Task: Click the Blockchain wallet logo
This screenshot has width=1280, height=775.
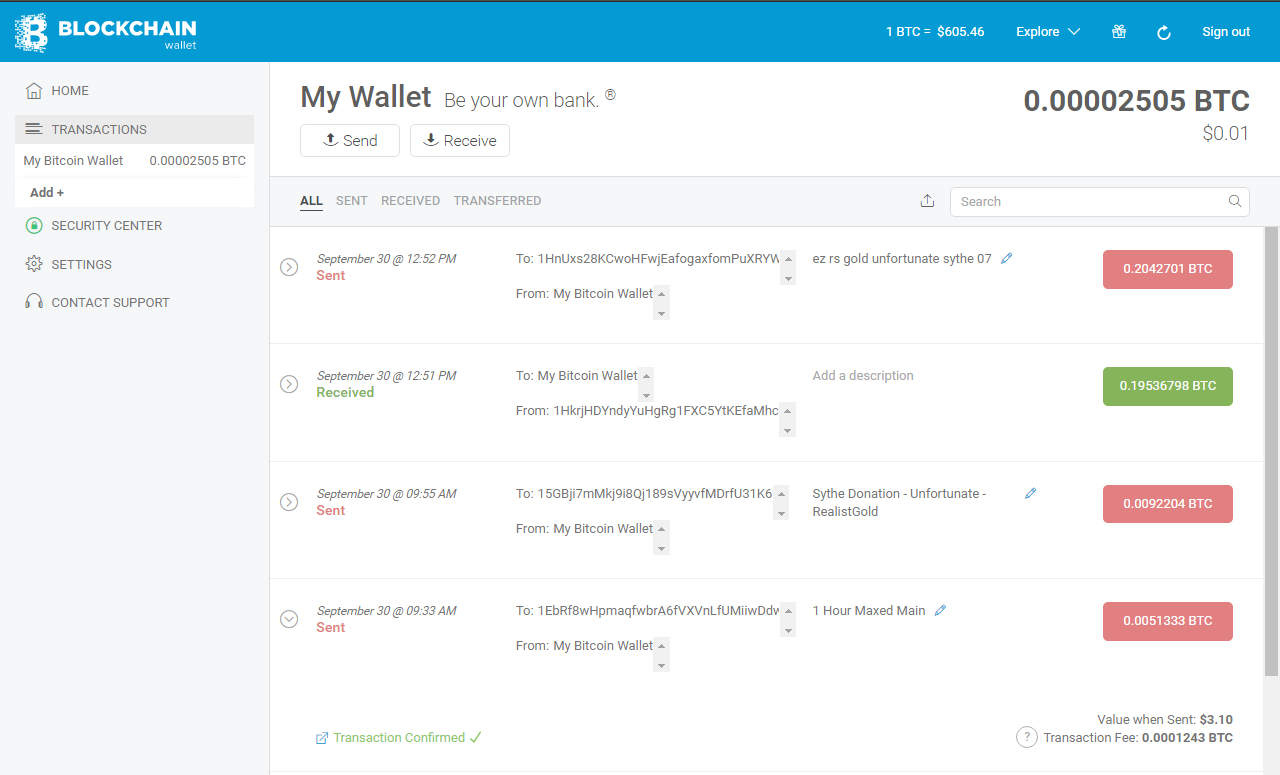Action: pos(105,32)
